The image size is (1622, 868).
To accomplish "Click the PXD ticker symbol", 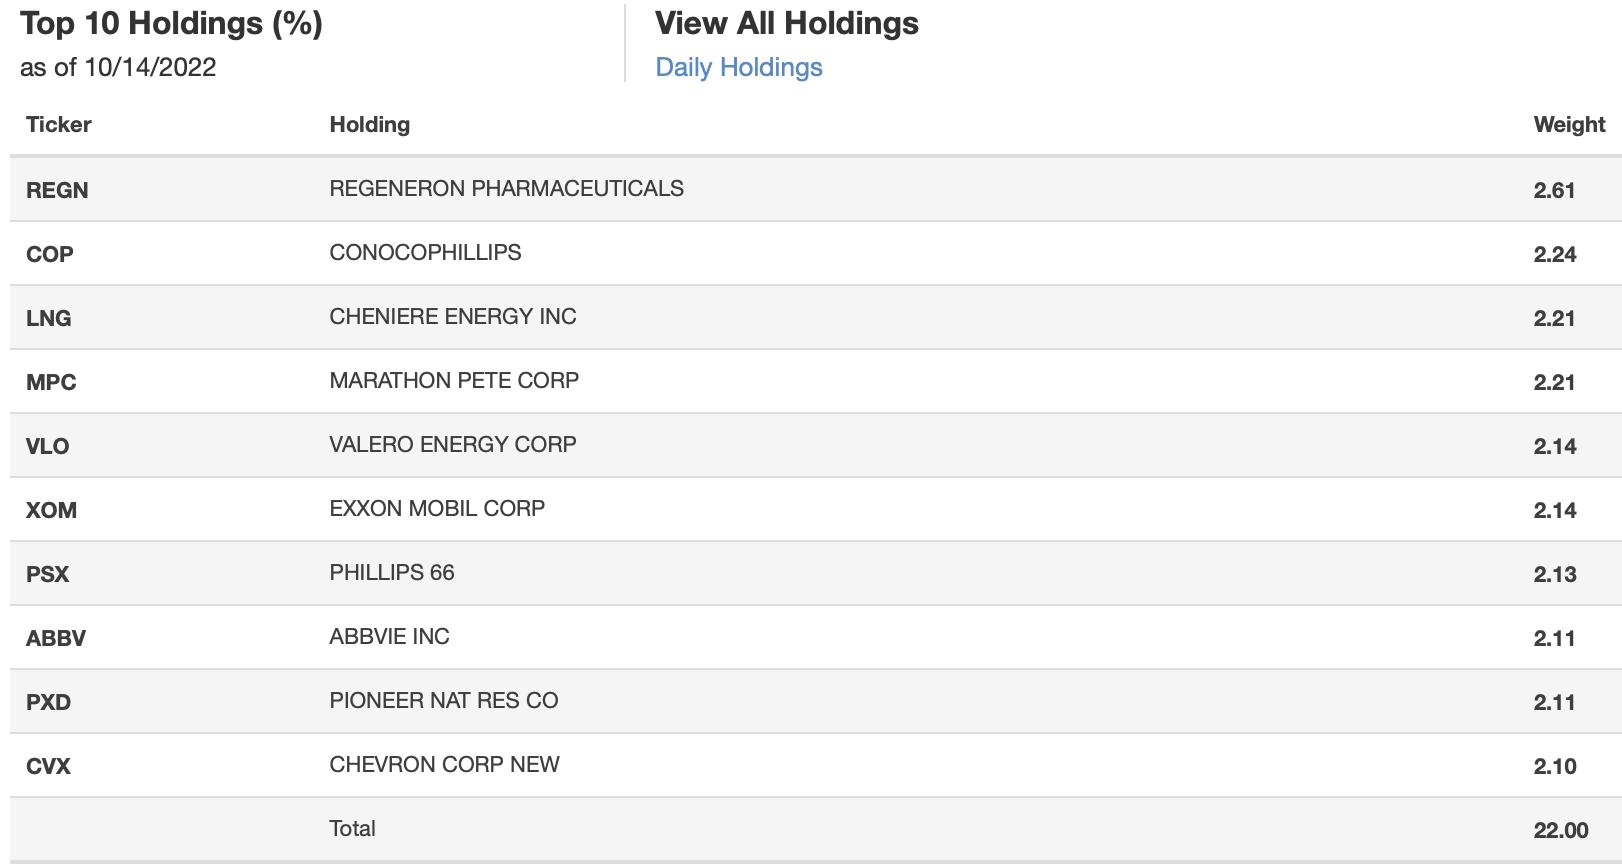I will coord(49,702).
